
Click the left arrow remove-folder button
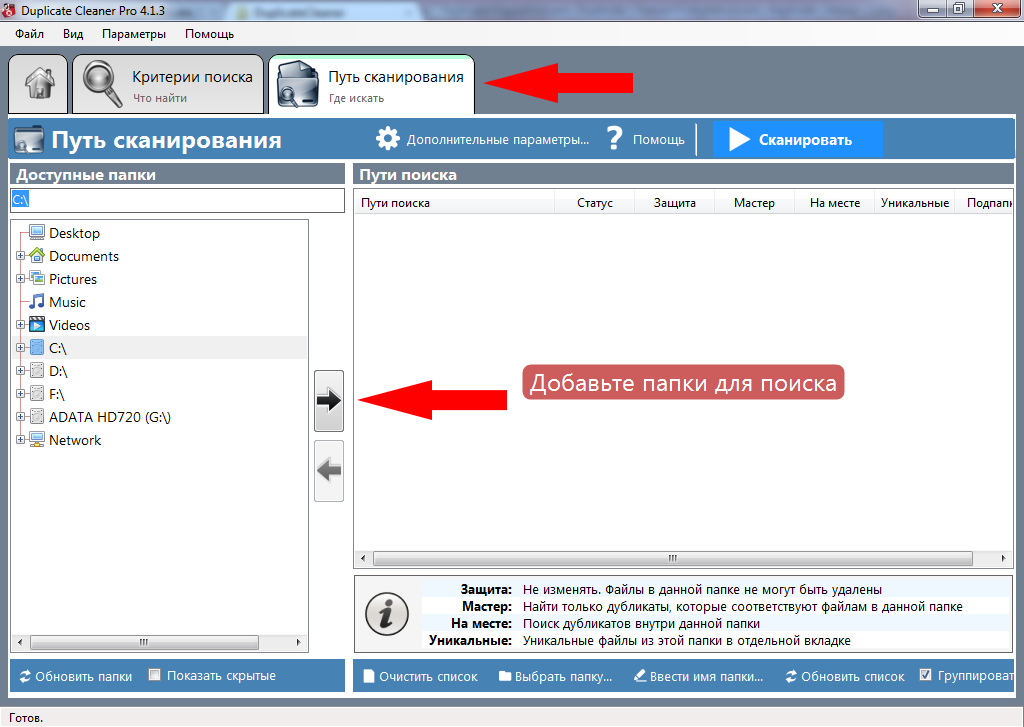coord(329,471)
